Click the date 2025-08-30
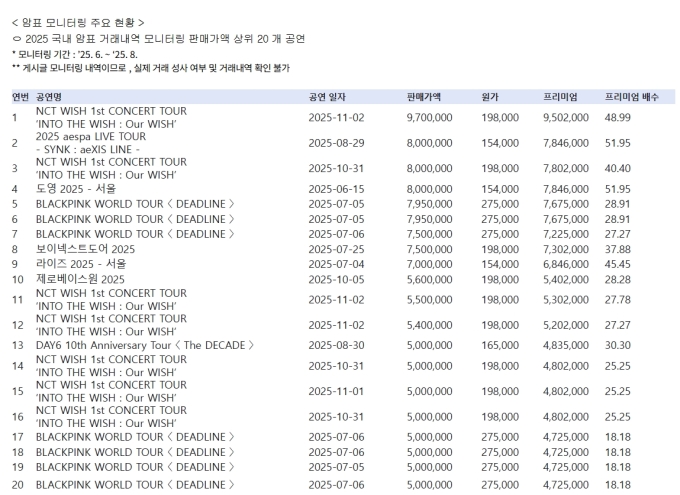 (336, 345)
